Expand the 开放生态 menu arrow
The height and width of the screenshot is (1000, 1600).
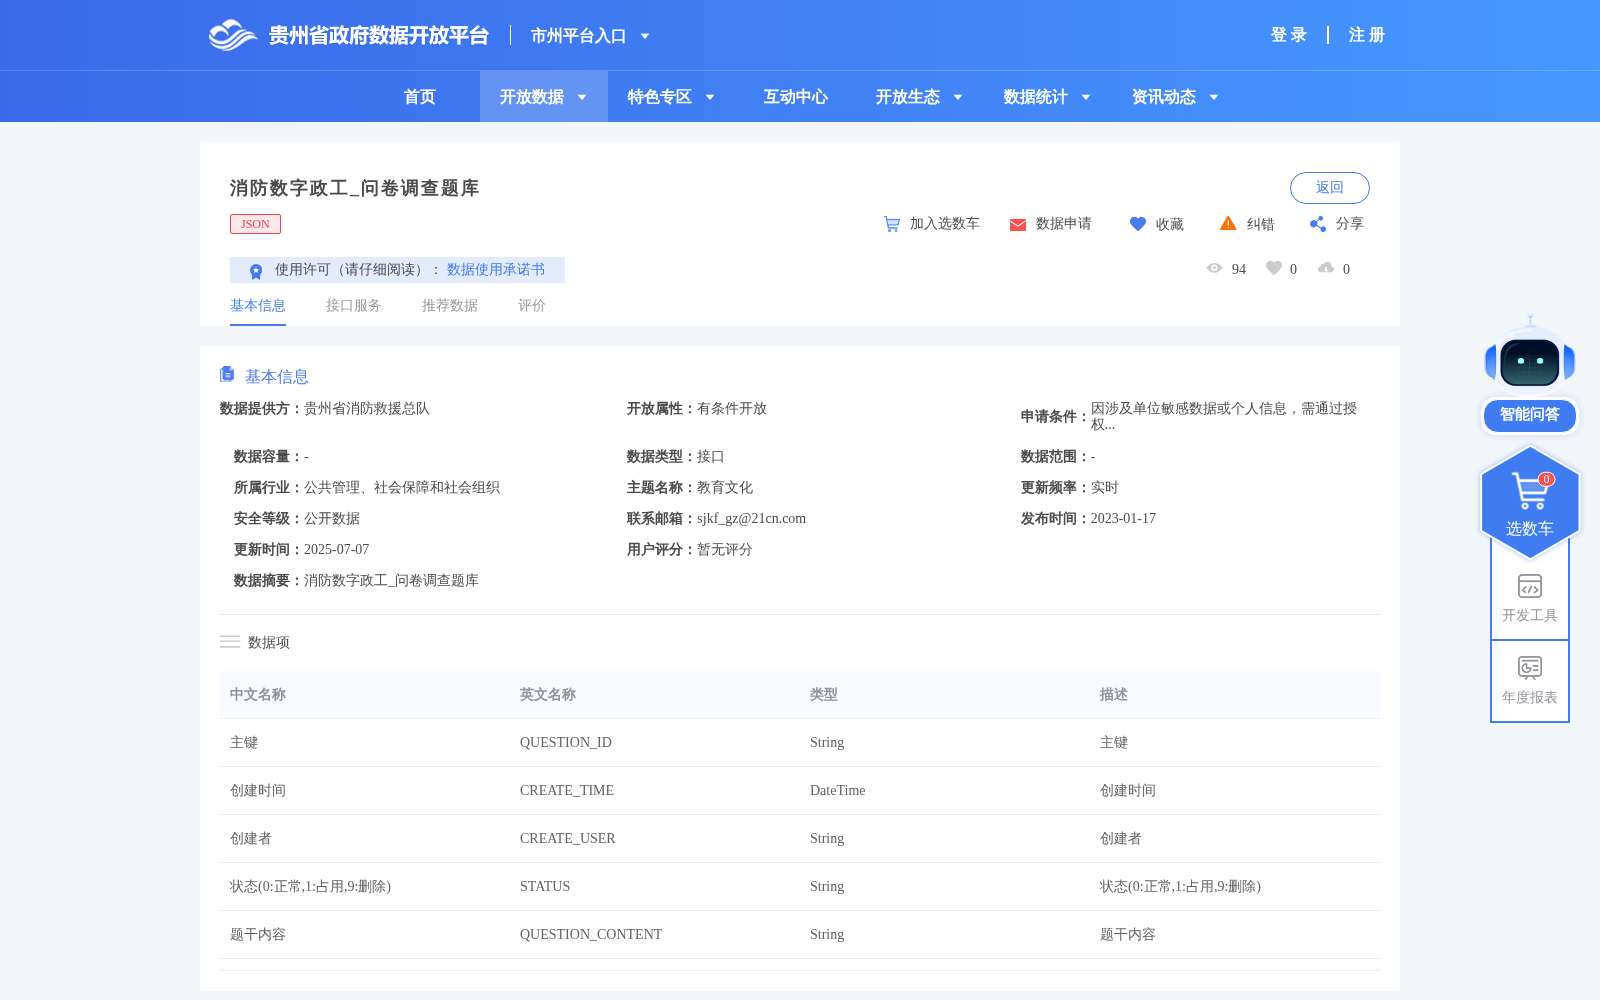point(958,98)
